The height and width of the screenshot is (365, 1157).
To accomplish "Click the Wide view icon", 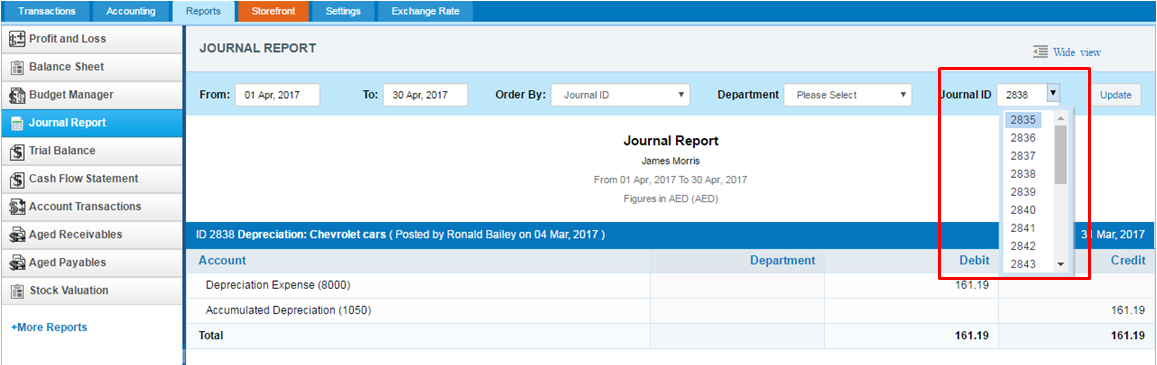I will click(x=1040, y=52).
